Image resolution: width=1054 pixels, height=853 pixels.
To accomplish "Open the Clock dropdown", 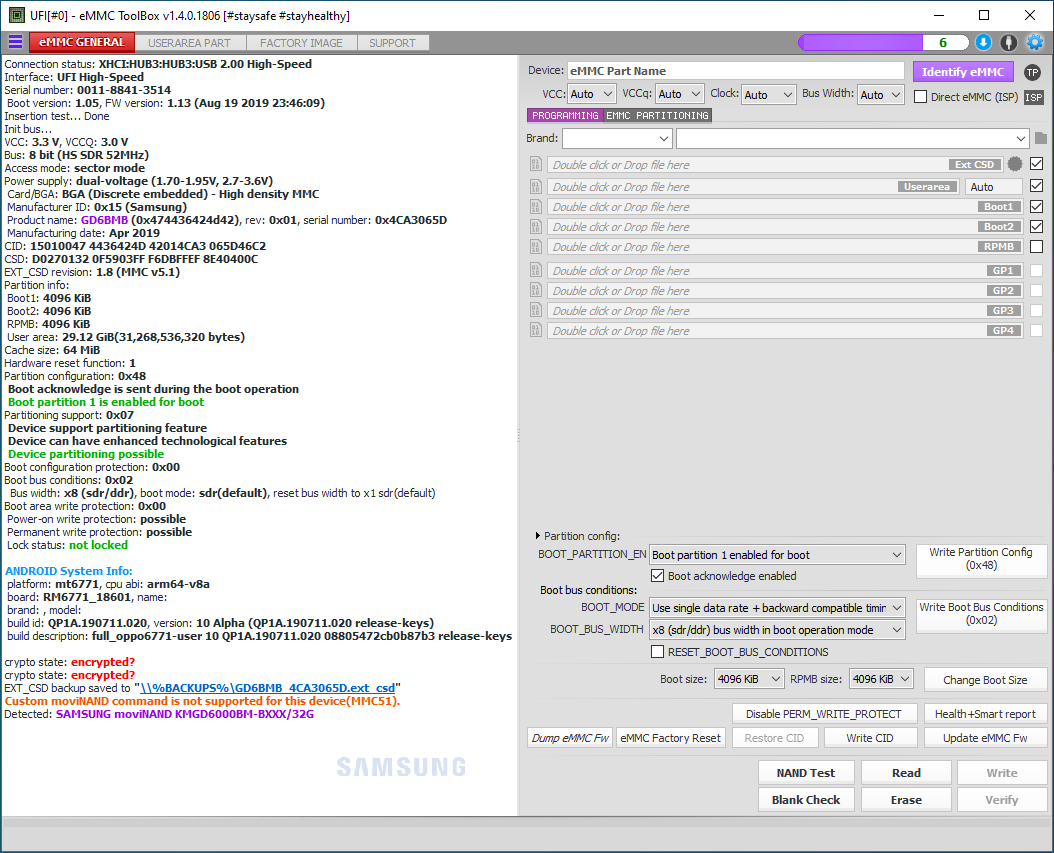I will coord(769,94).
